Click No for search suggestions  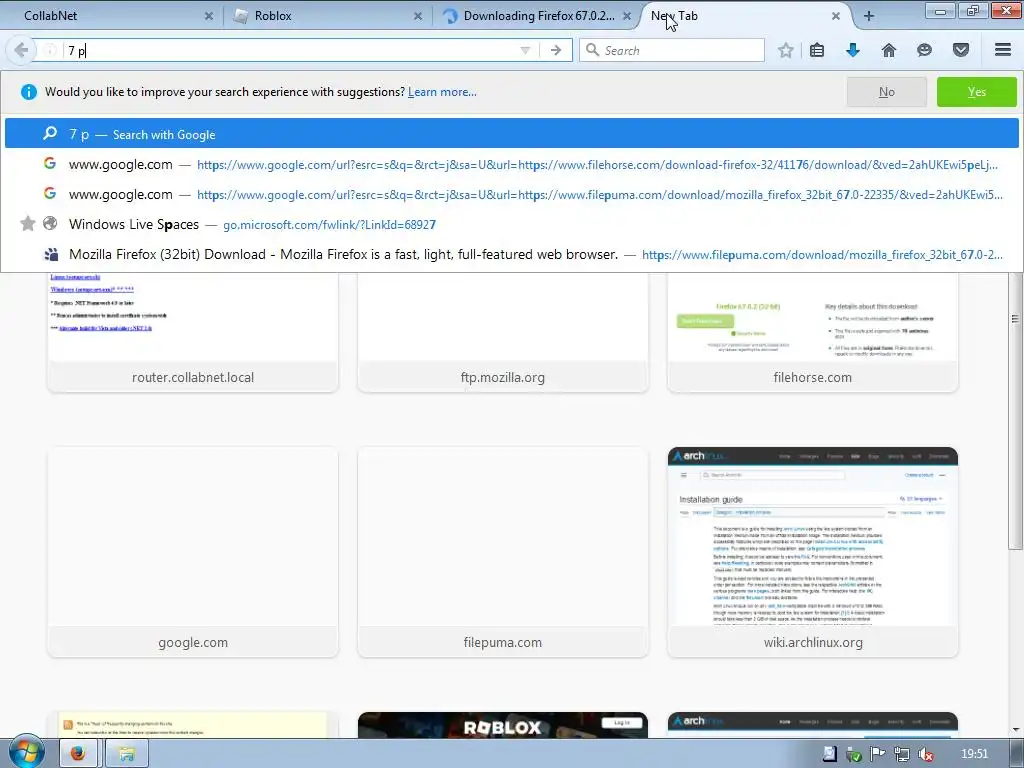point(886,92)
